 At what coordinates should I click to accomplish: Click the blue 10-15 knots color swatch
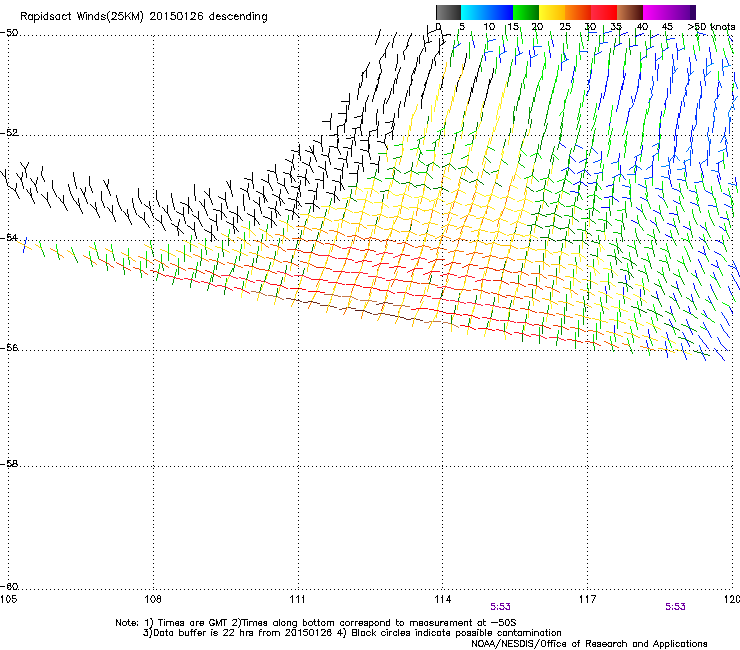(500, 12)
